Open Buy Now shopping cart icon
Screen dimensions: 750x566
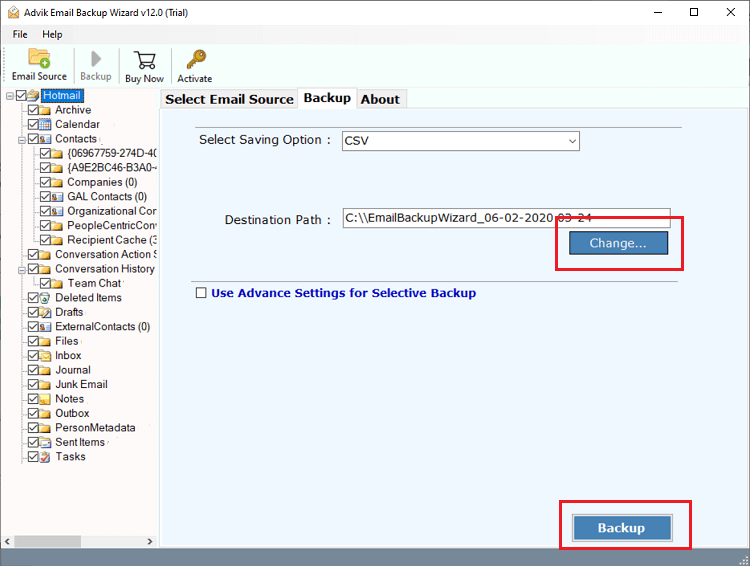(x=144, y=60)
